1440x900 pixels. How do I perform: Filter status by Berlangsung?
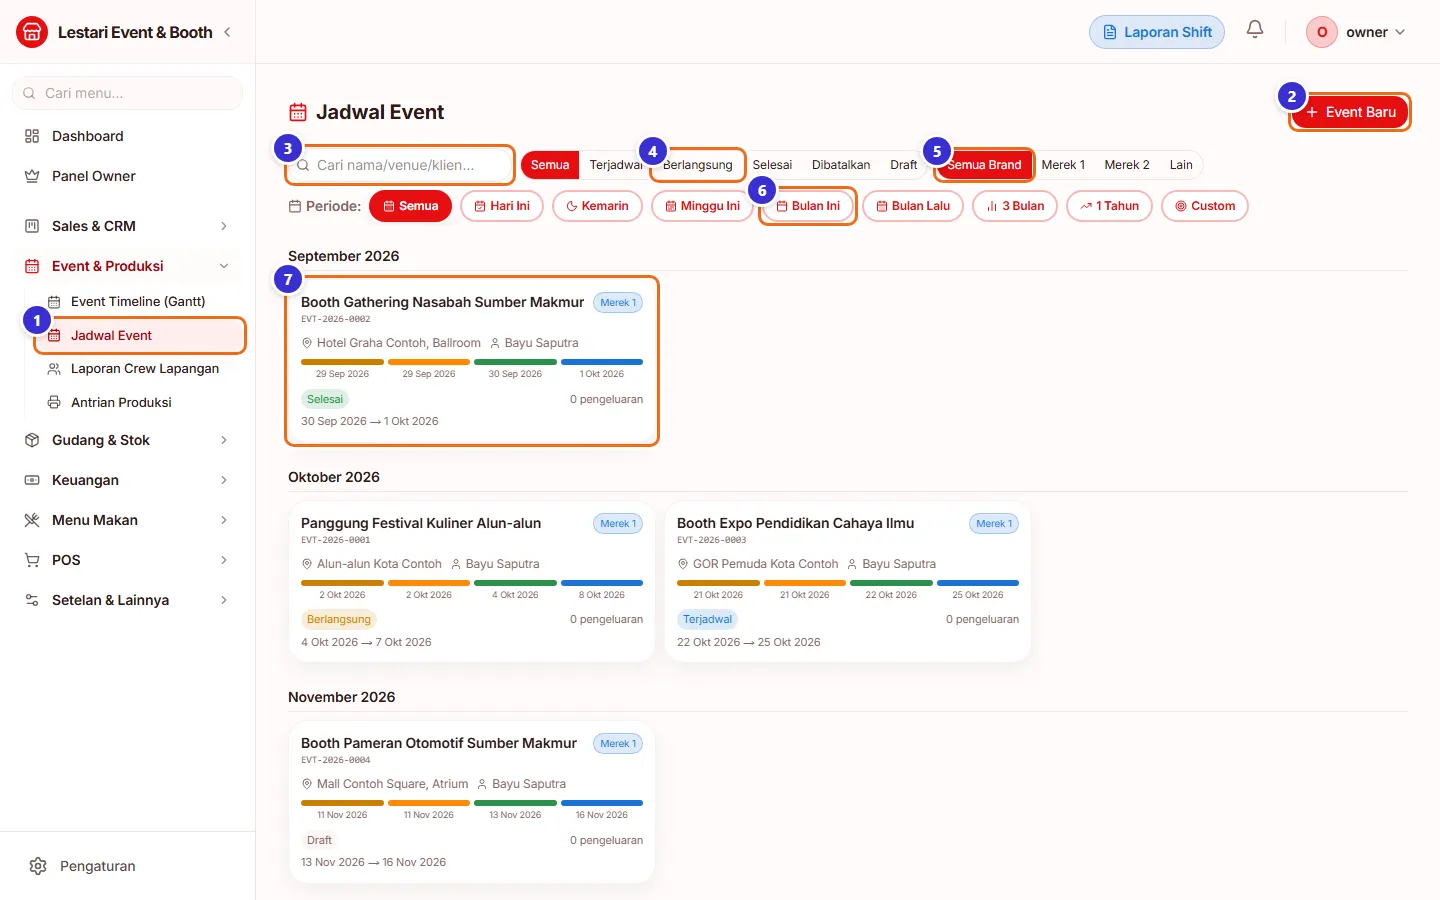click(x=698, y=165)
